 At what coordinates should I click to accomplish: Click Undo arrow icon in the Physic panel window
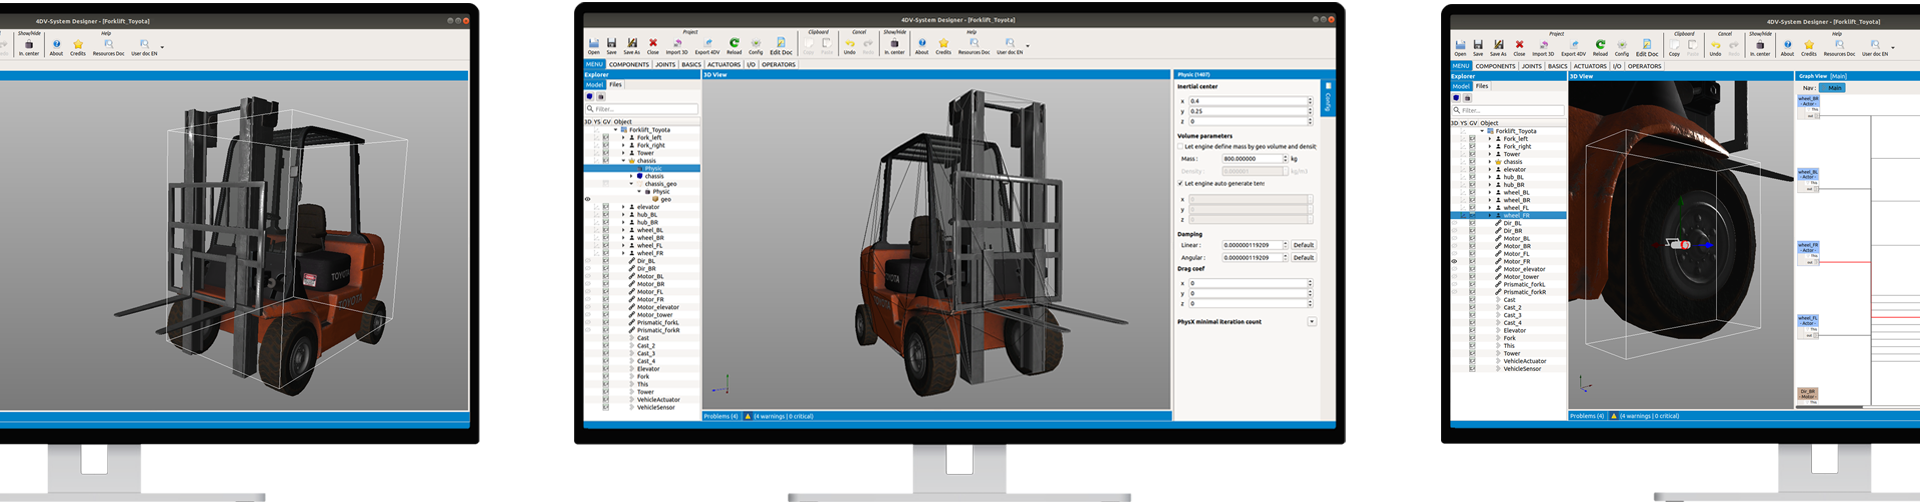point(850,44)
